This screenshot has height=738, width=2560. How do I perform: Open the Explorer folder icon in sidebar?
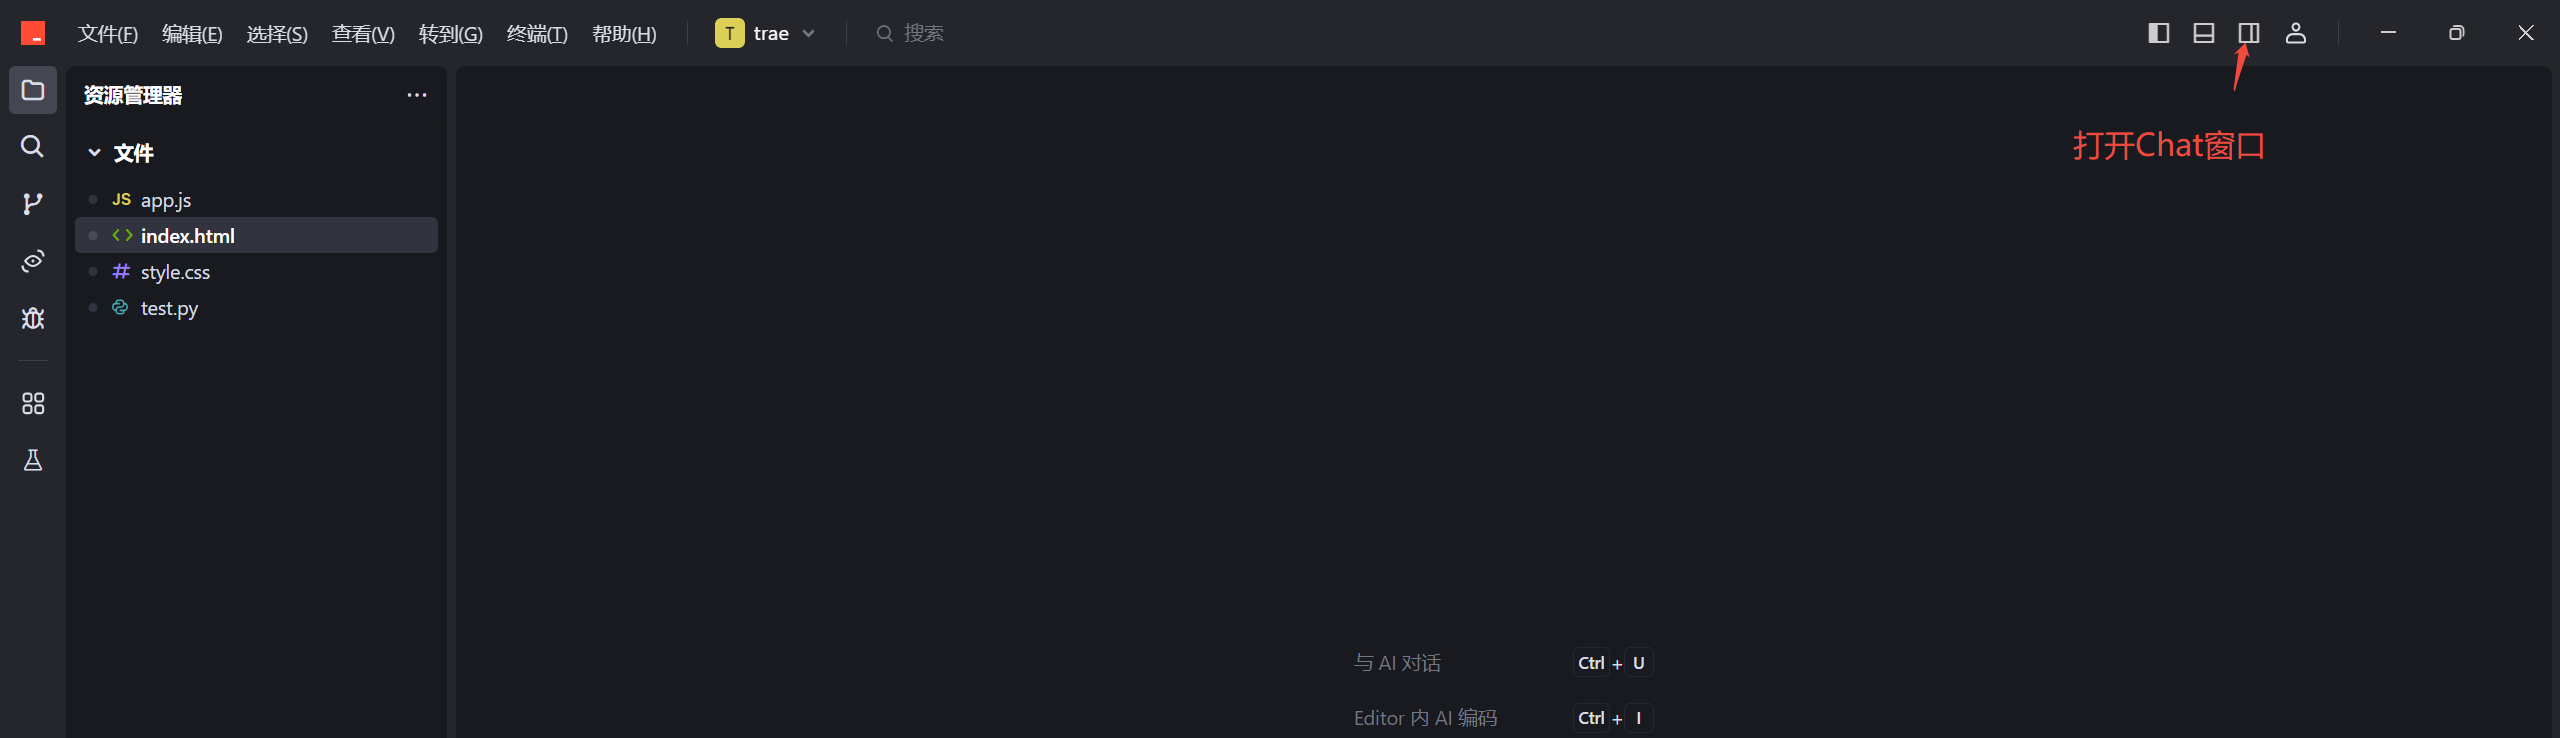pos(33,90)
